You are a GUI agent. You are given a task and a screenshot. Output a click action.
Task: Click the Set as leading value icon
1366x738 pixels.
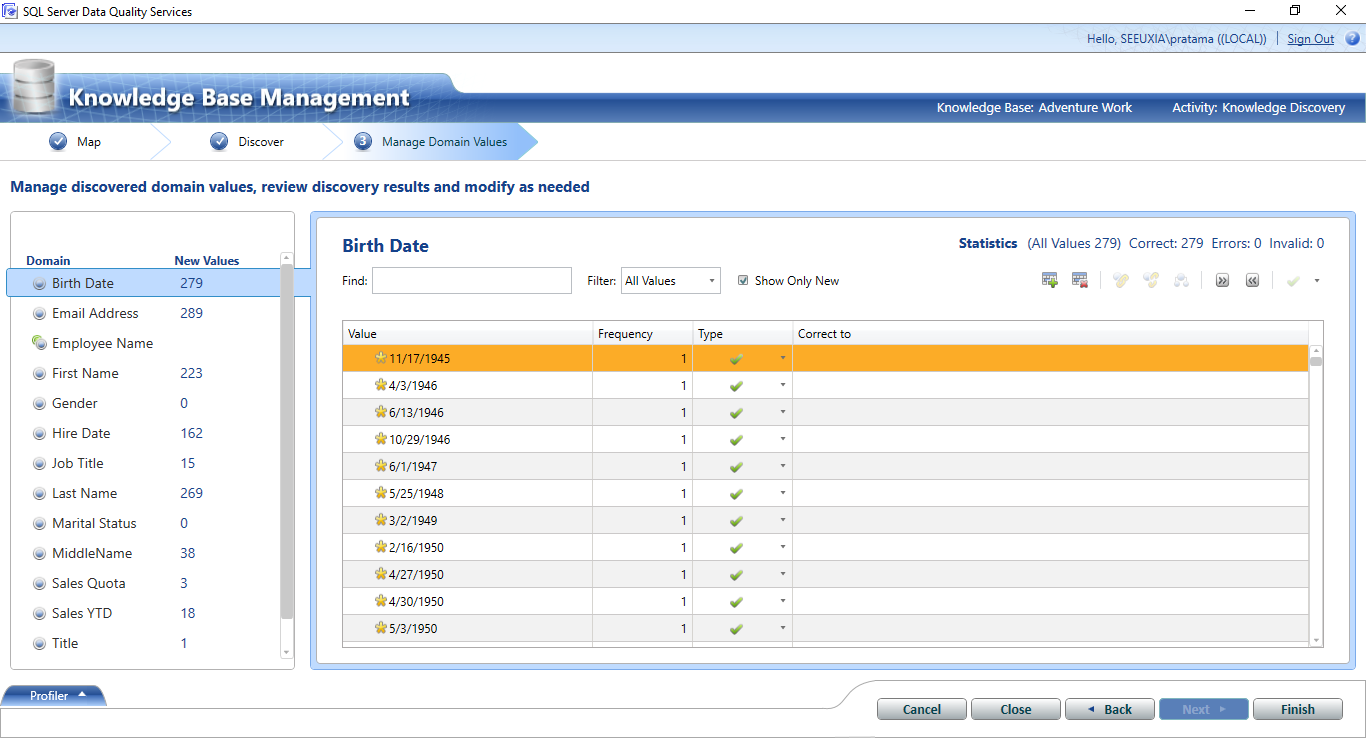[x=1181, y=281]
